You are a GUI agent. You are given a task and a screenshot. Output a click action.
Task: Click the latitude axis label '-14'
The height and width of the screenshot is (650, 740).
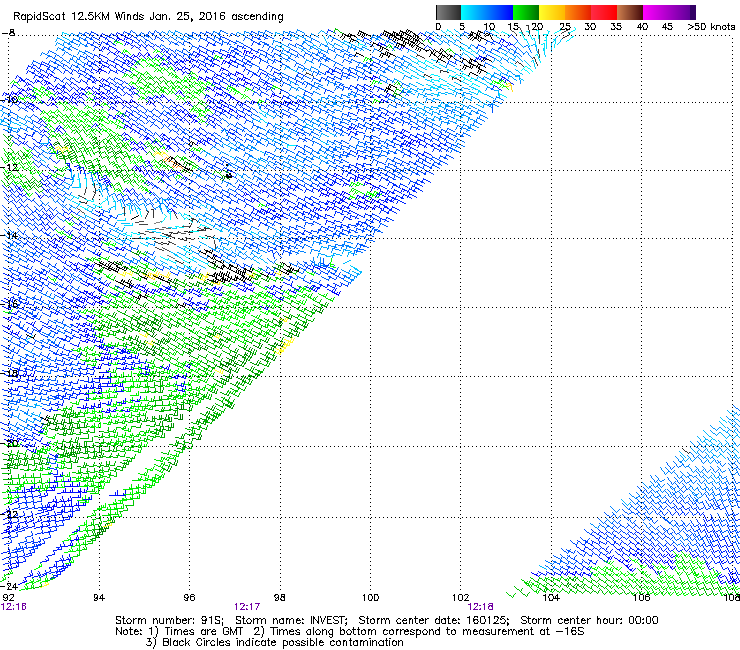pyautogui.click(x=9, y=235)
